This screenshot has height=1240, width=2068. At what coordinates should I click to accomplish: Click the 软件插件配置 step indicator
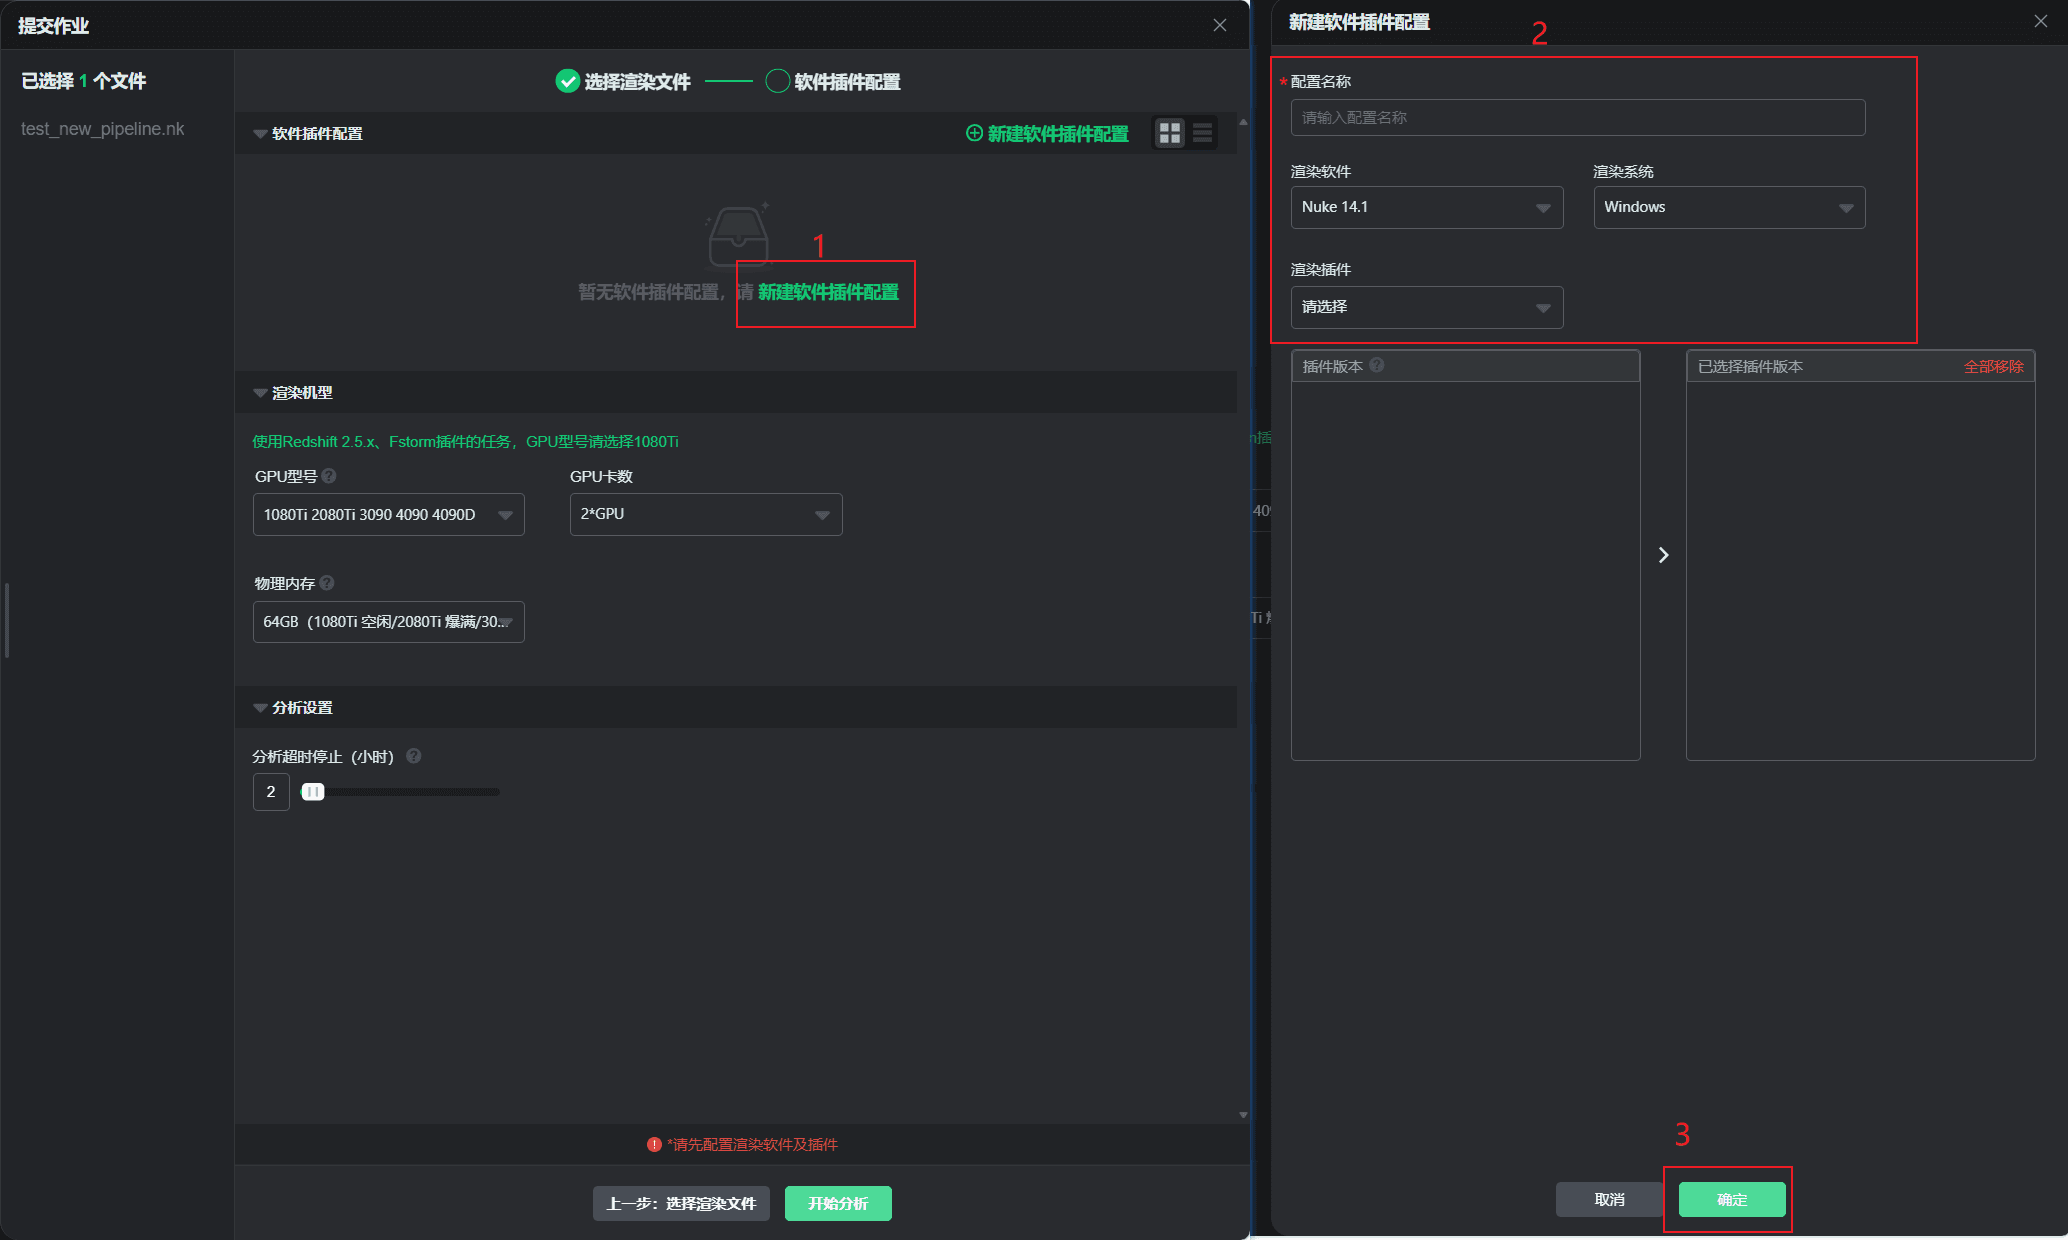[x=833, y=81]
